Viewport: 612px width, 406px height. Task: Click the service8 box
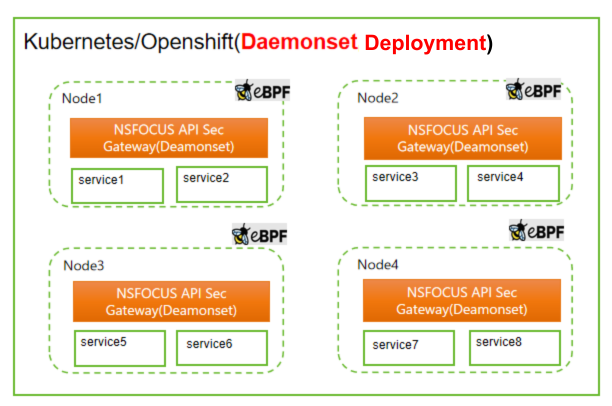tap(514, 346)
